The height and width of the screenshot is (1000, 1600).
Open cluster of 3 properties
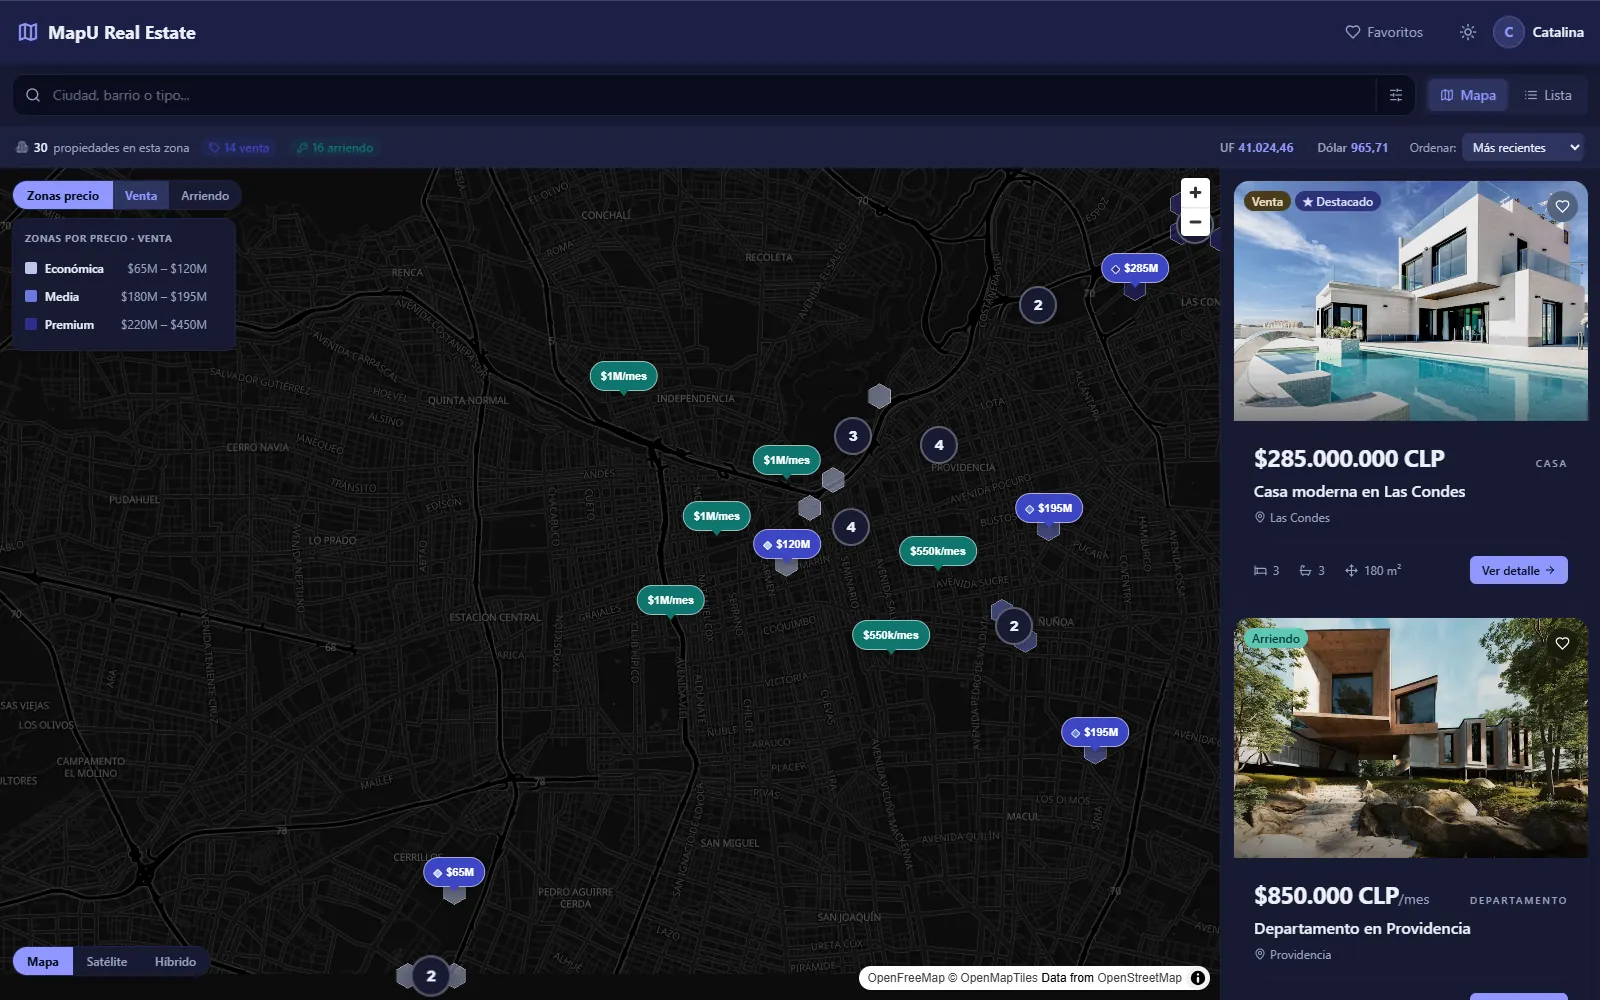point(853,436)
